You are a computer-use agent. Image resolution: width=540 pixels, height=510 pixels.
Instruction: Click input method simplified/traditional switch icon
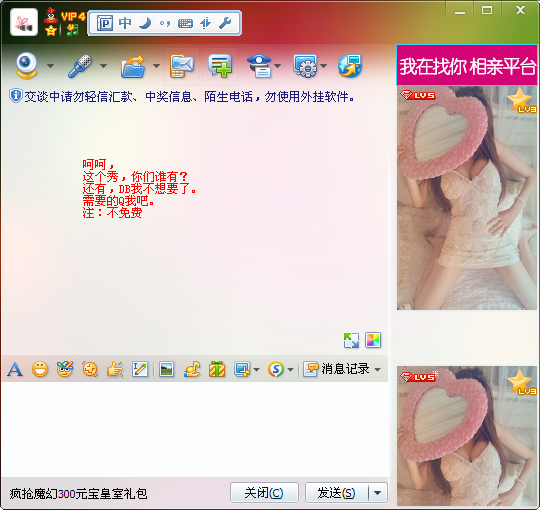tap(206, 23)
